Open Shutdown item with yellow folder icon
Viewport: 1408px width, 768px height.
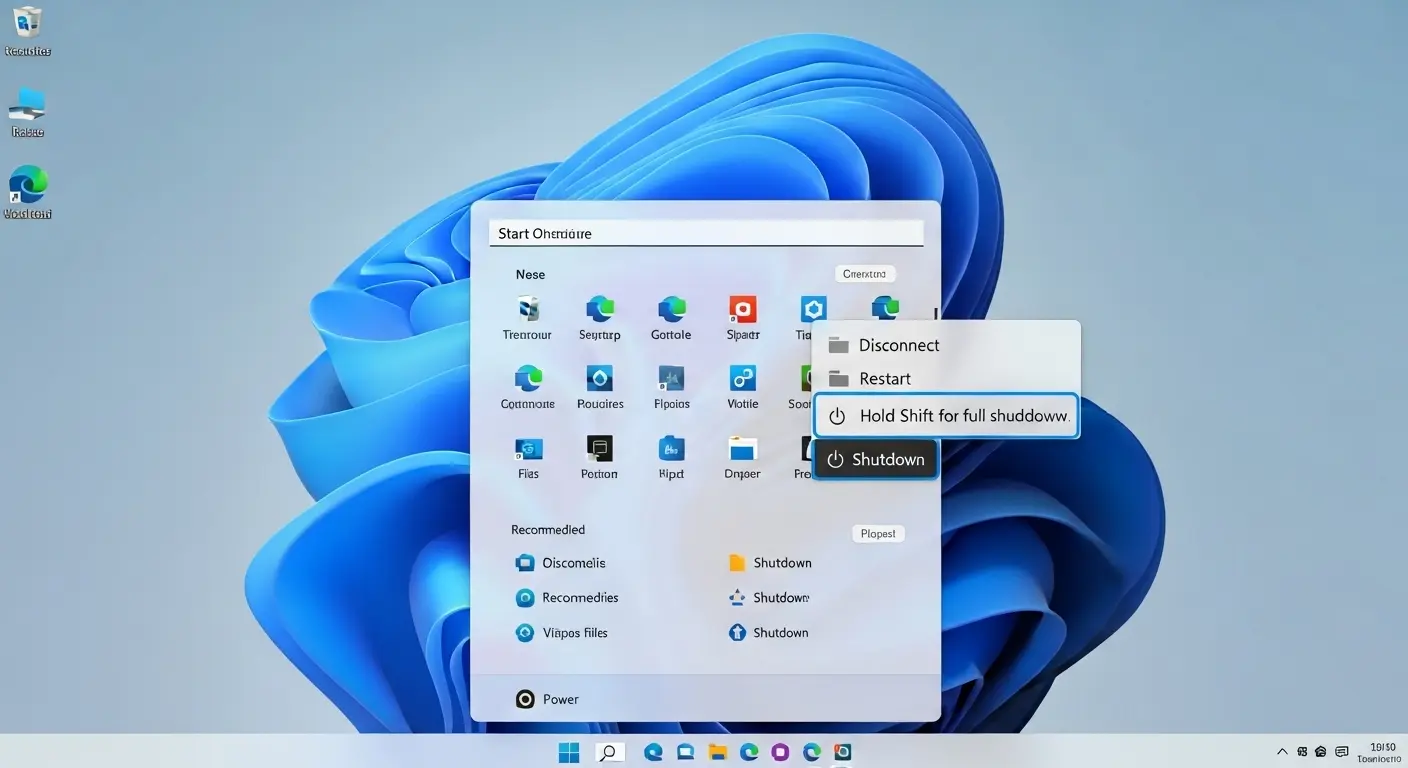770,563
